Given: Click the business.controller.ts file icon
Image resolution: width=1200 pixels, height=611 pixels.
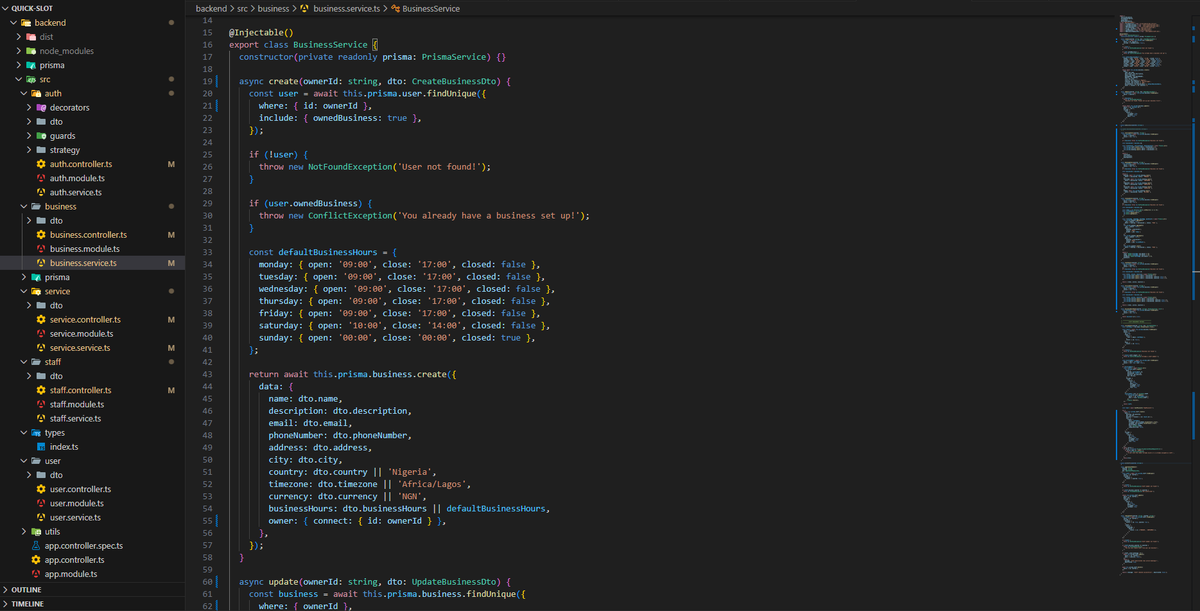Looking at the screenshot, I should point(41,235).
